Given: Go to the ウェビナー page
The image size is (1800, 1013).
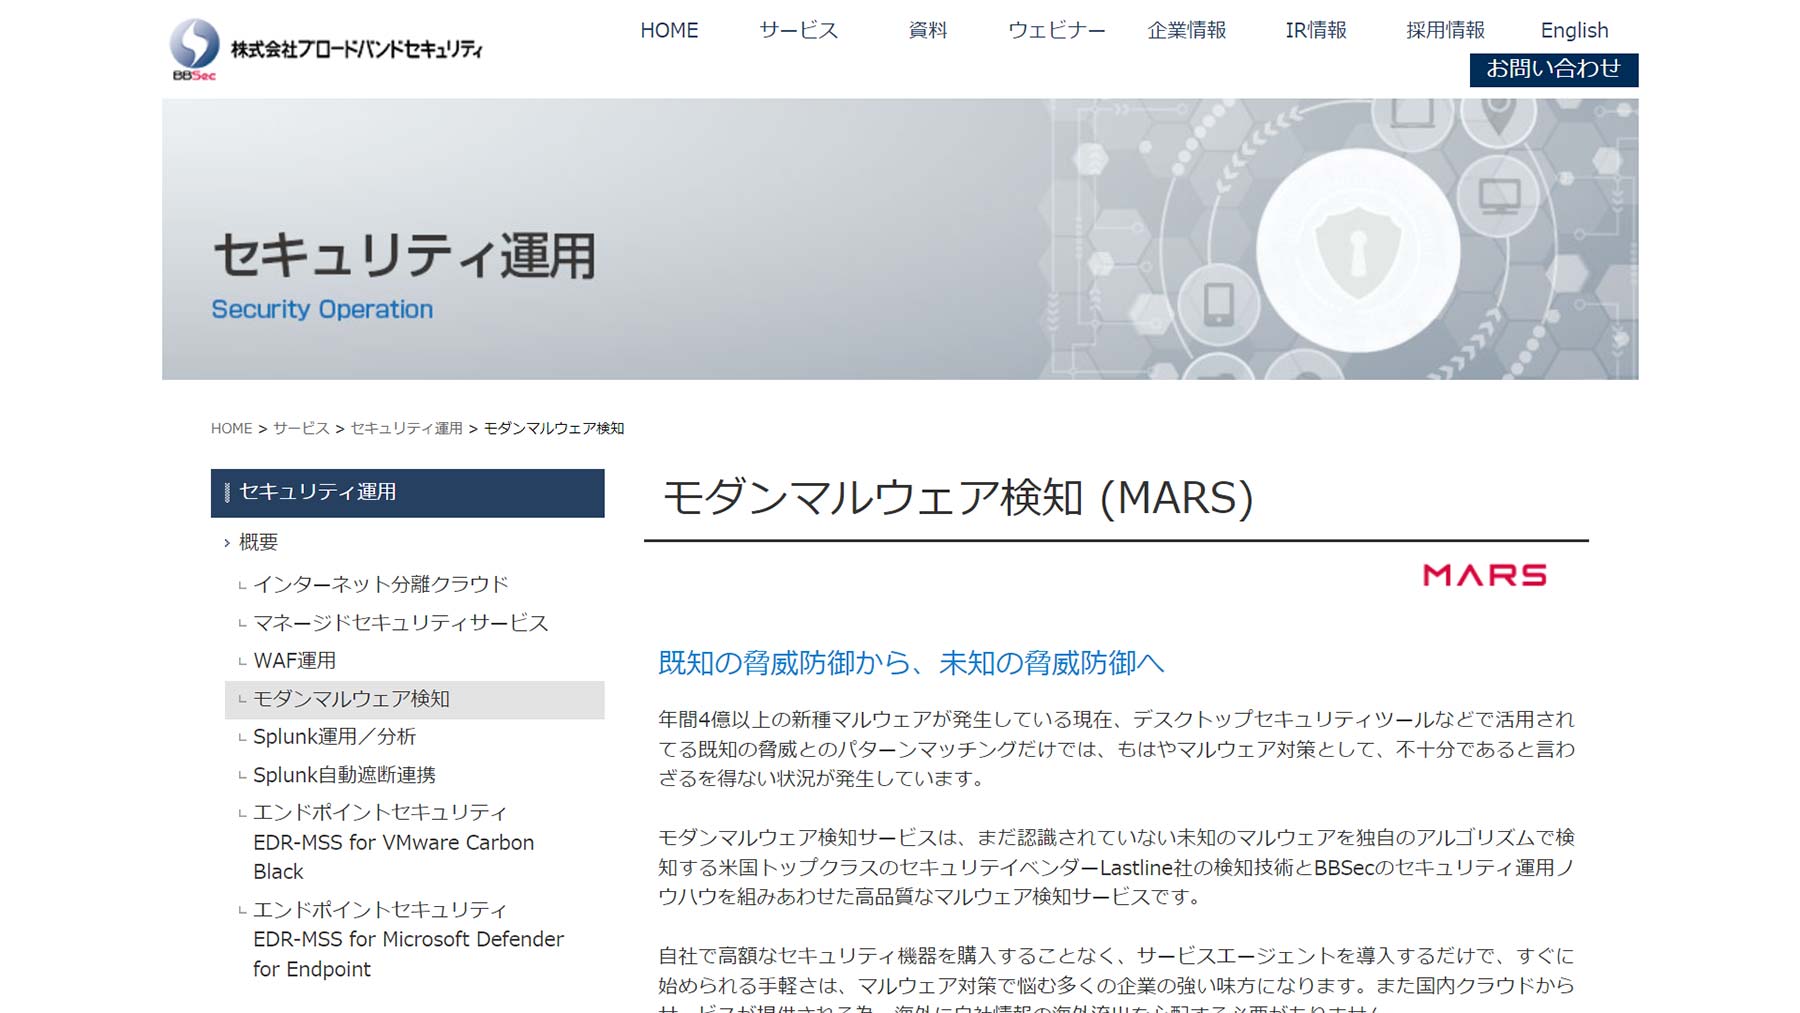Looking at the screenshot, I should point(1056,30).
